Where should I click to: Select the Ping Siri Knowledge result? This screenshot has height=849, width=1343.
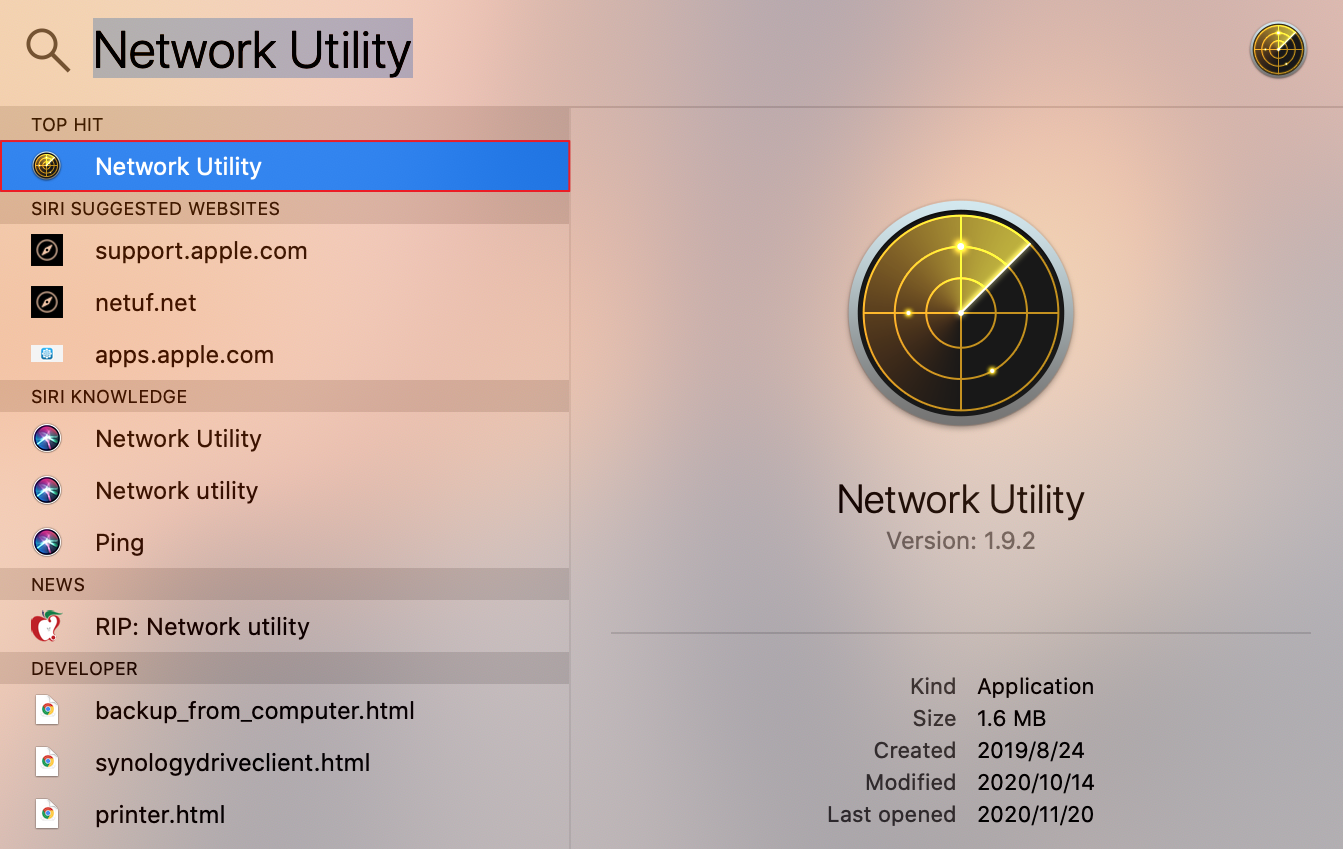click(x=285, y=542)
